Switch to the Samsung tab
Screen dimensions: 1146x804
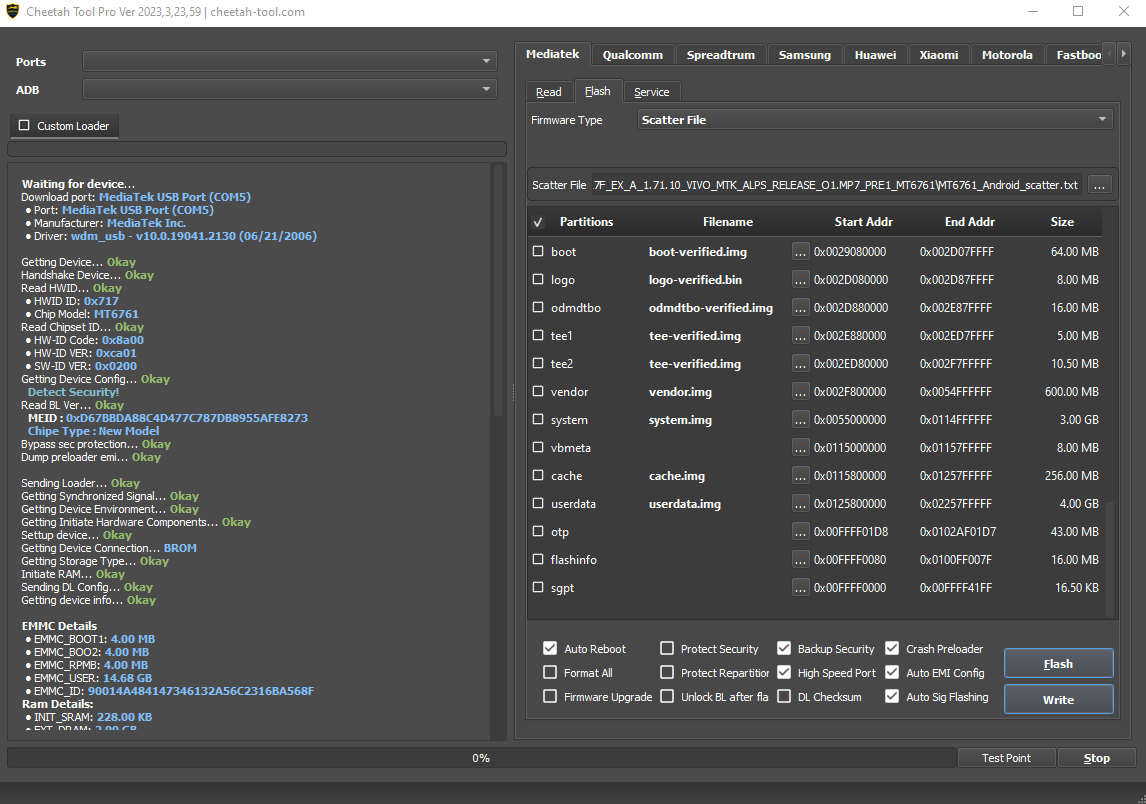click(x=805, y=55)
